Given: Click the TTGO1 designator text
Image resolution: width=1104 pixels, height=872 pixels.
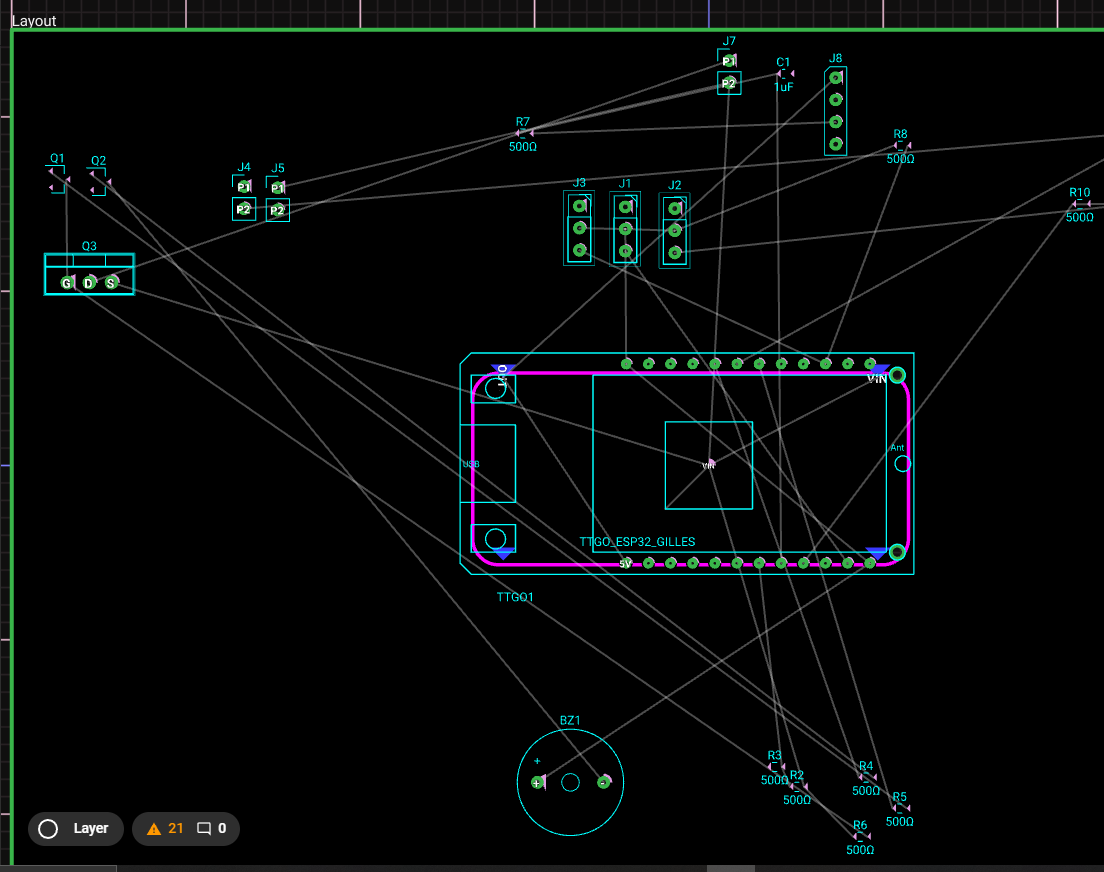Looking at the screenshot, I should [x=515, y=597].
